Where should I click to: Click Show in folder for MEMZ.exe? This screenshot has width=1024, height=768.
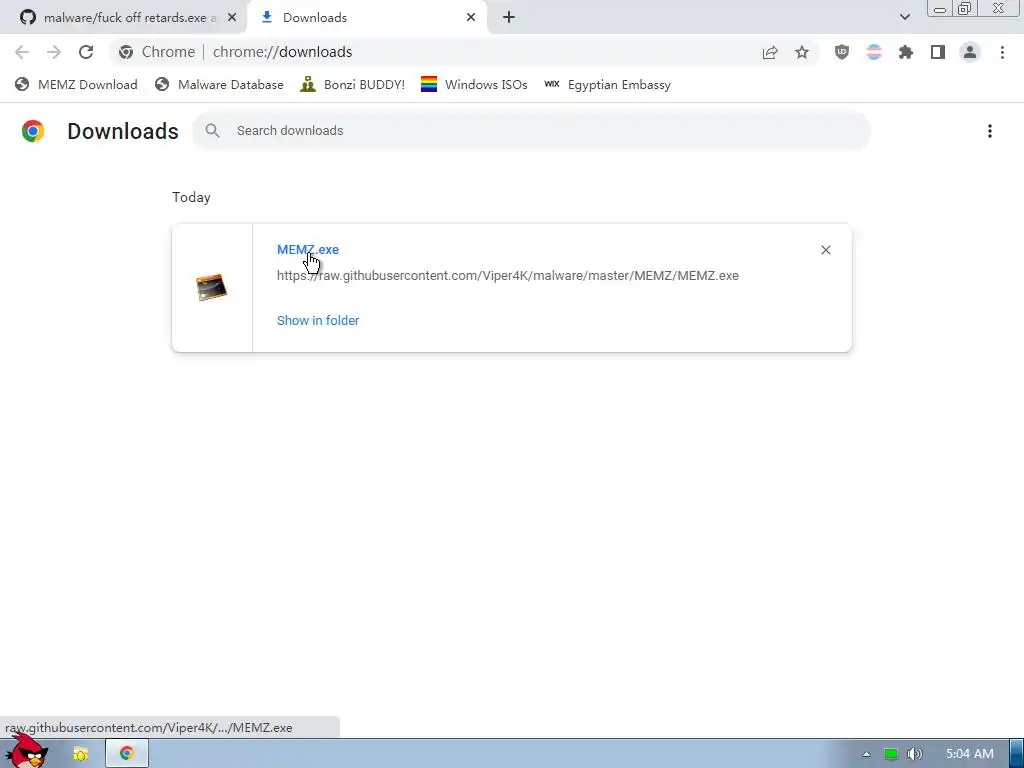[x=318, y=321]
